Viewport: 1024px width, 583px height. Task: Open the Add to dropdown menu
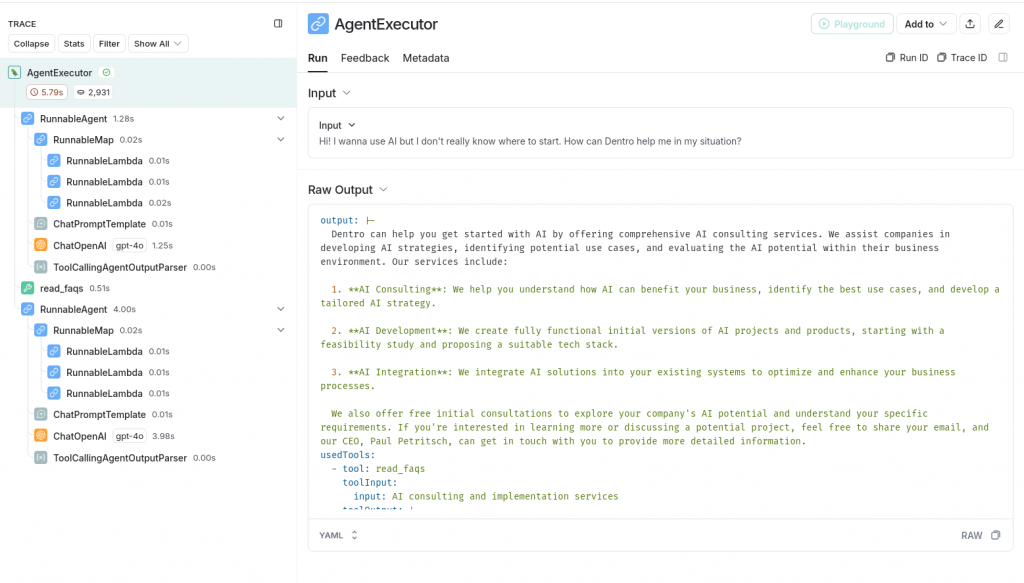coord(925,24)
